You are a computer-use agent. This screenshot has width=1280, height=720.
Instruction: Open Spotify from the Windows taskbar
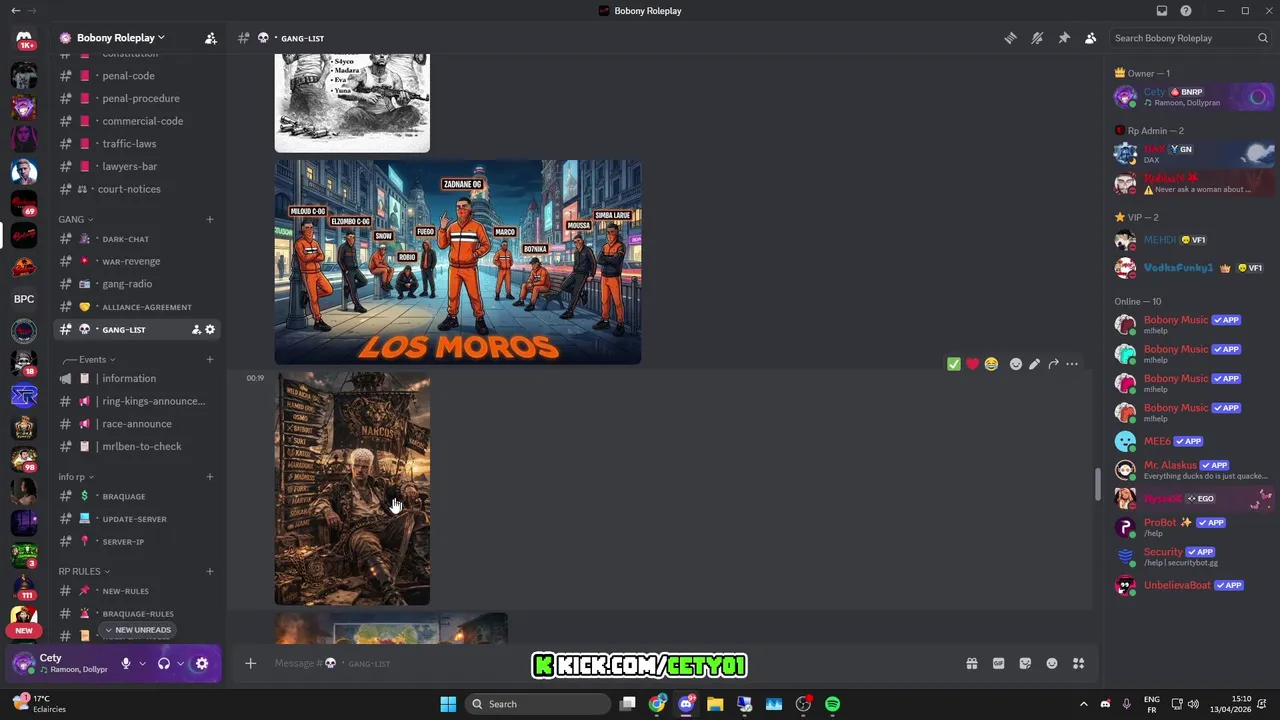[x=832, y=704]
